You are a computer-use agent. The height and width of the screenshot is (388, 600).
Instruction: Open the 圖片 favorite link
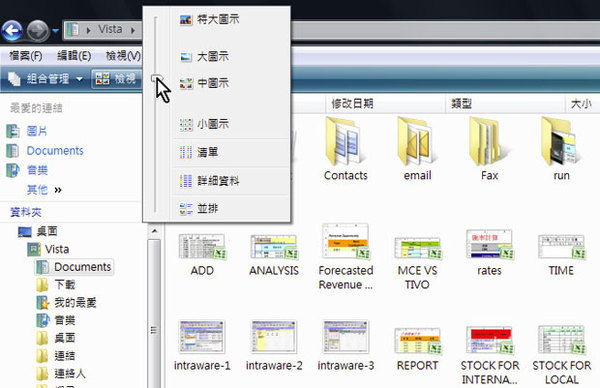(26, 131)
